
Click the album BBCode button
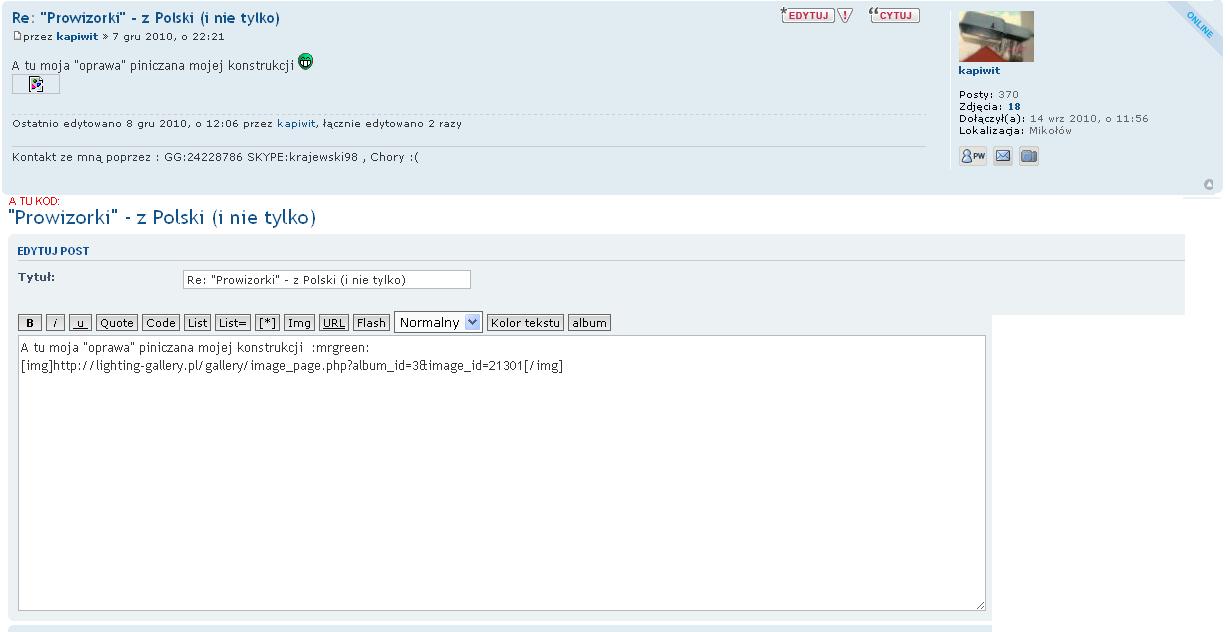(590, 322)
